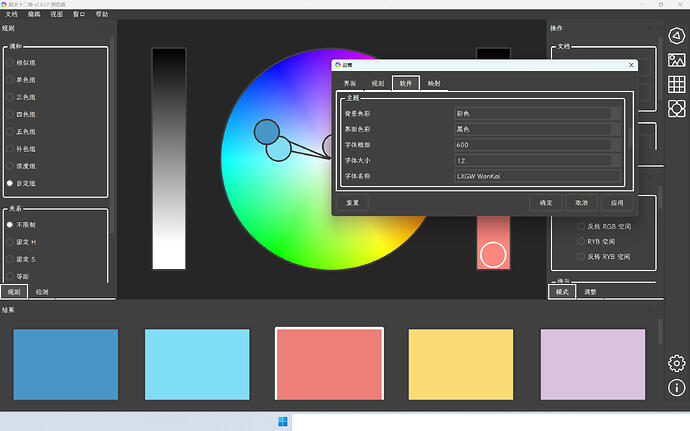Click the fourth sidebar icon below grid

[677, 107]
